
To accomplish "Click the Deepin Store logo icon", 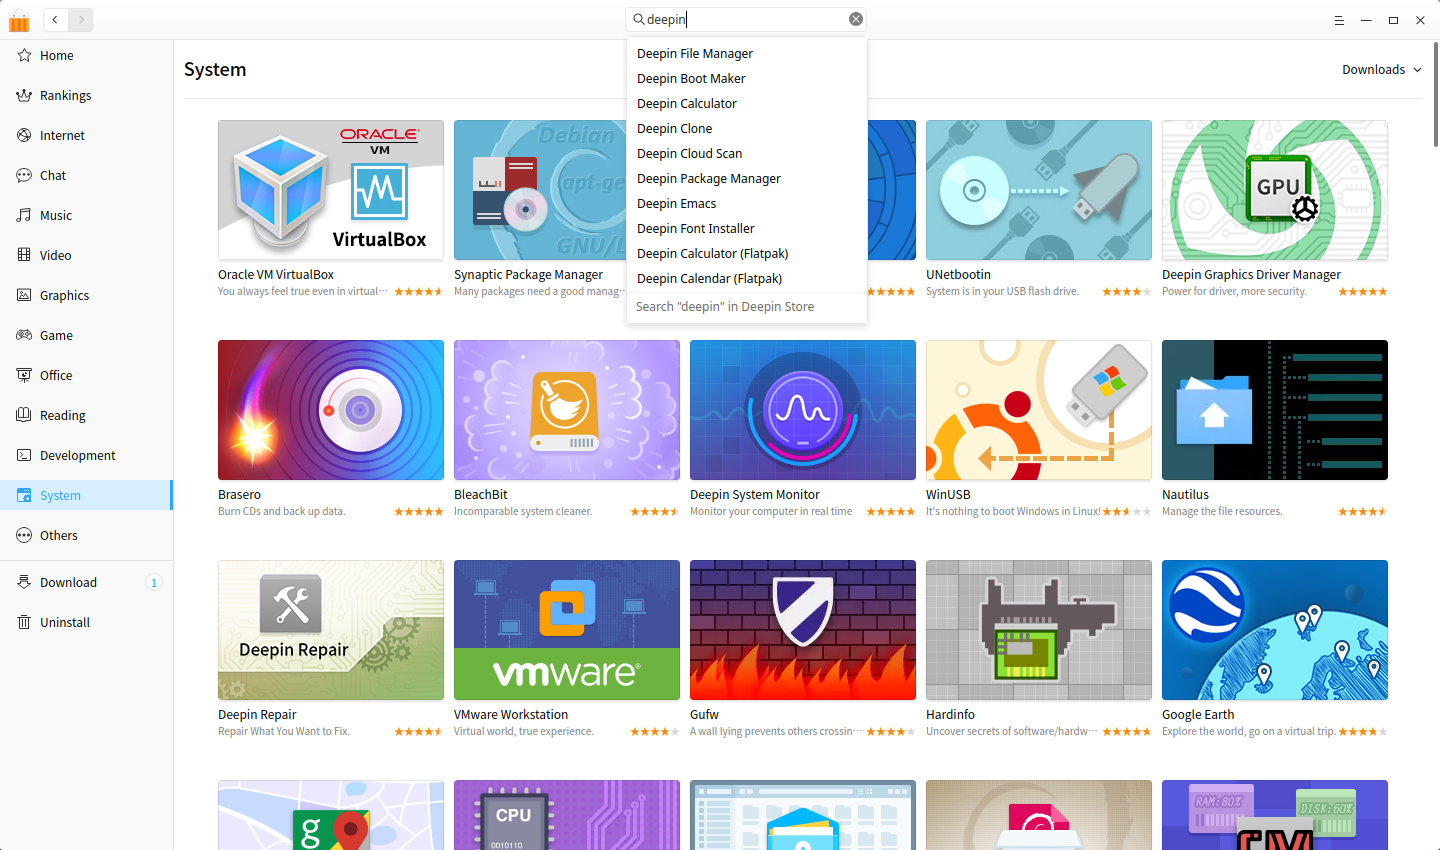I will coord(19,20).
